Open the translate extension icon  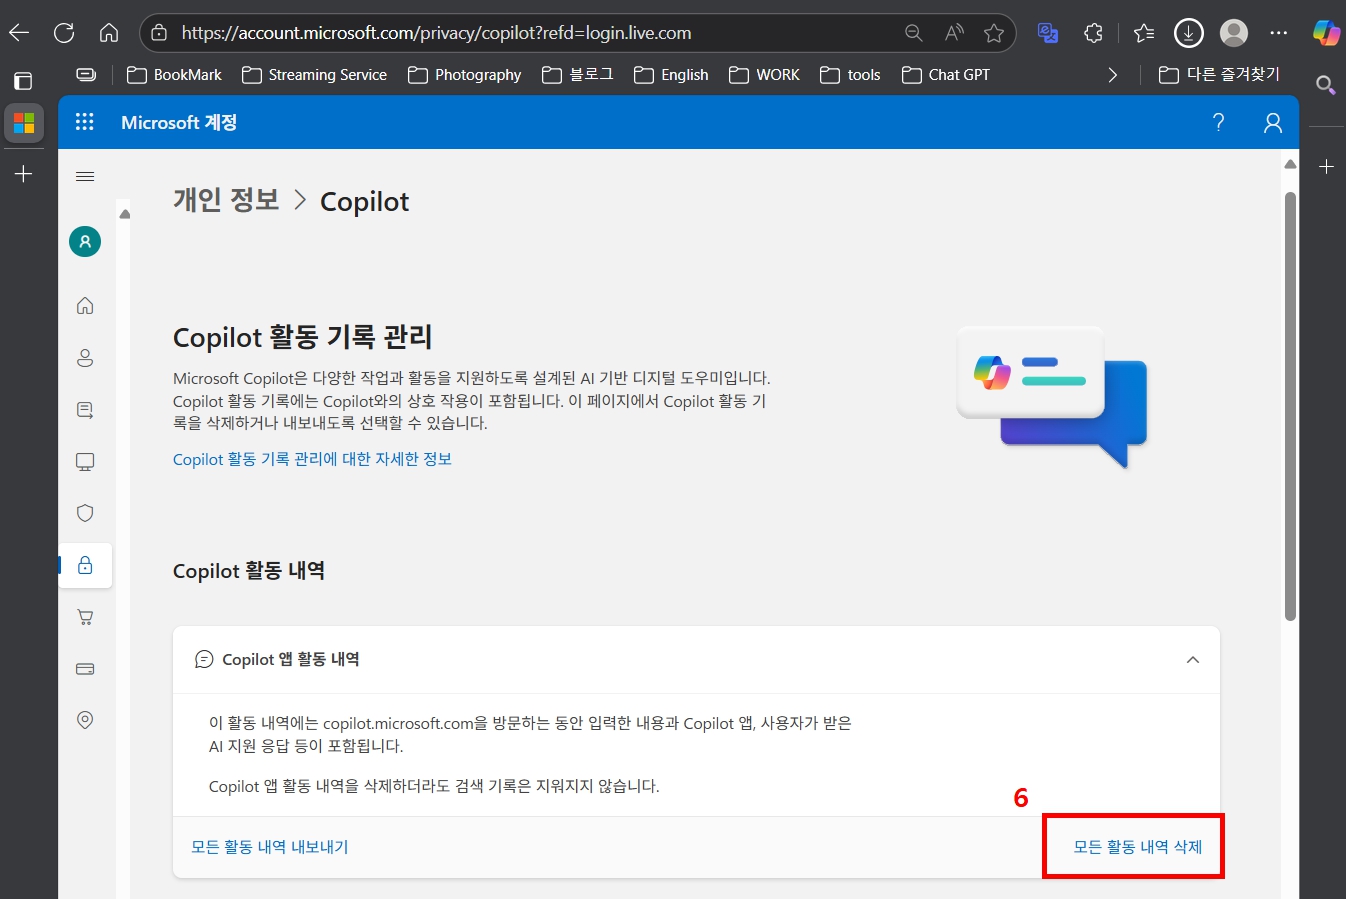pyautogui.click(x=1048, y=33)
